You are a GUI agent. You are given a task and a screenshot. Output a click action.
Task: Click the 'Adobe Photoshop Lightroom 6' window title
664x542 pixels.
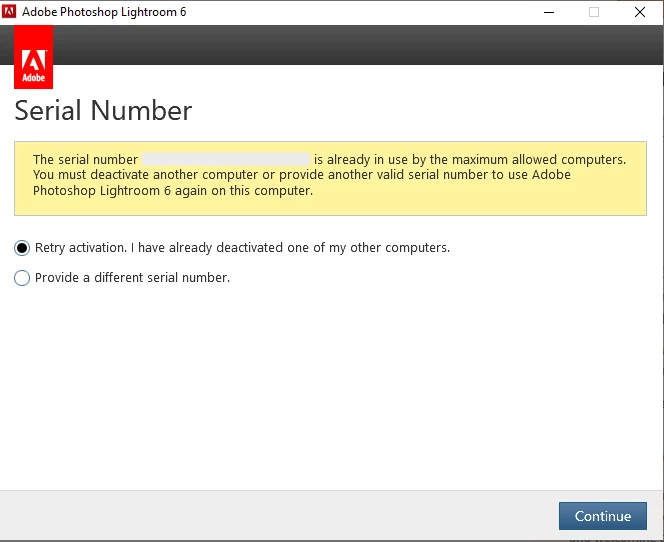[x=104, y=12]
